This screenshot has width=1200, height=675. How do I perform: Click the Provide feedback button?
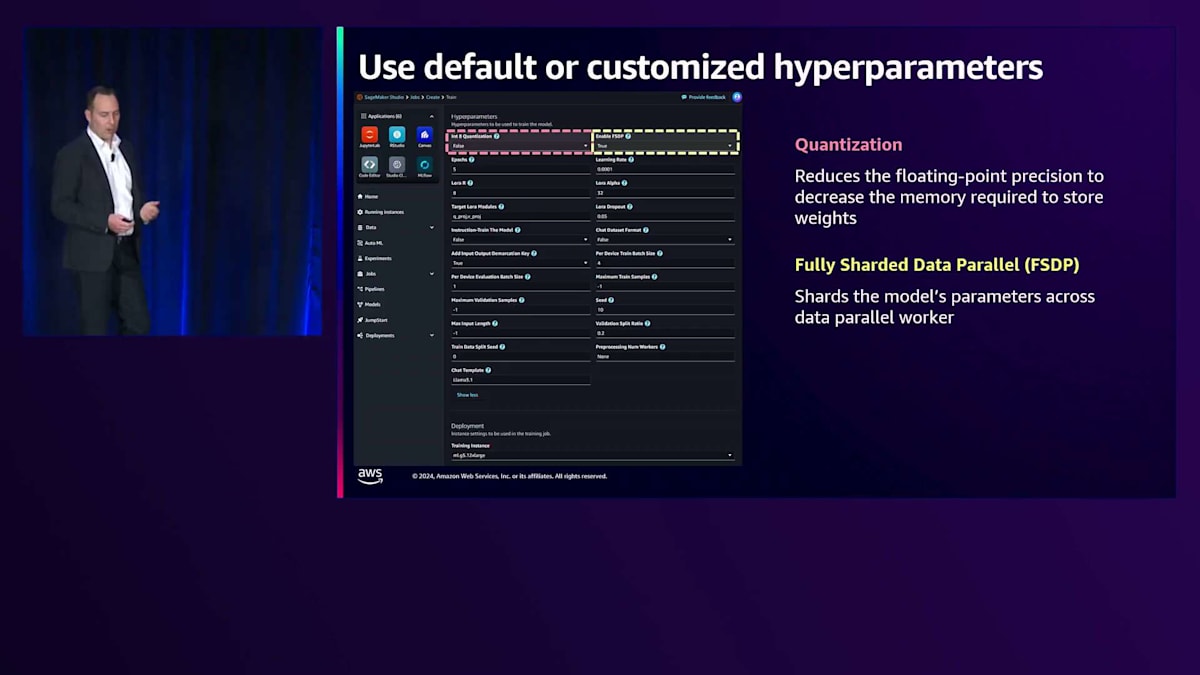point(704,97)
